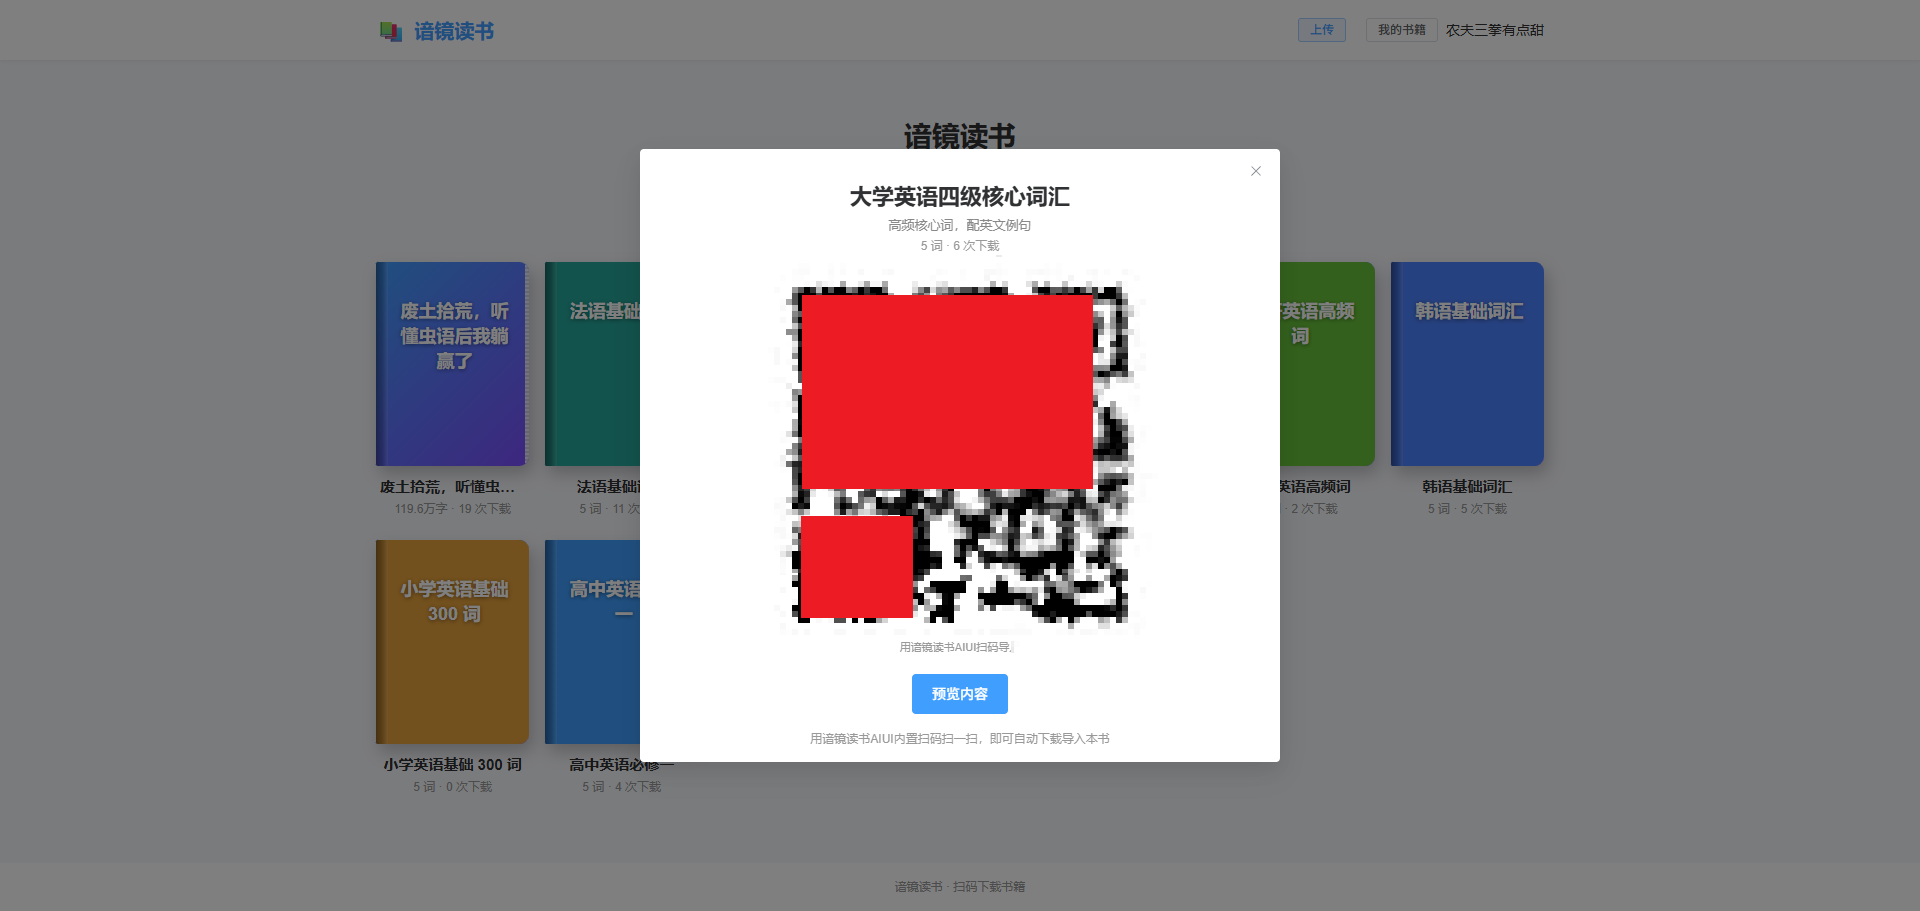Screen dimensions: 1920x911
Task: Click the hint text about 内置扫码扫一扫
Action: (x=960, y=739)
